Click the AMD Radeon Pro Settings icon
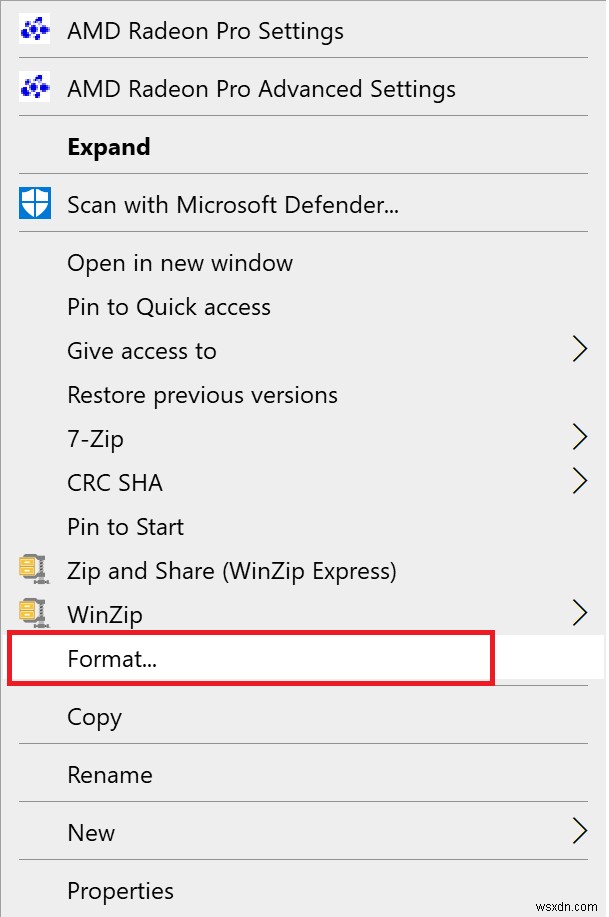This screenshot has height=917, width=609. point(33,29)
